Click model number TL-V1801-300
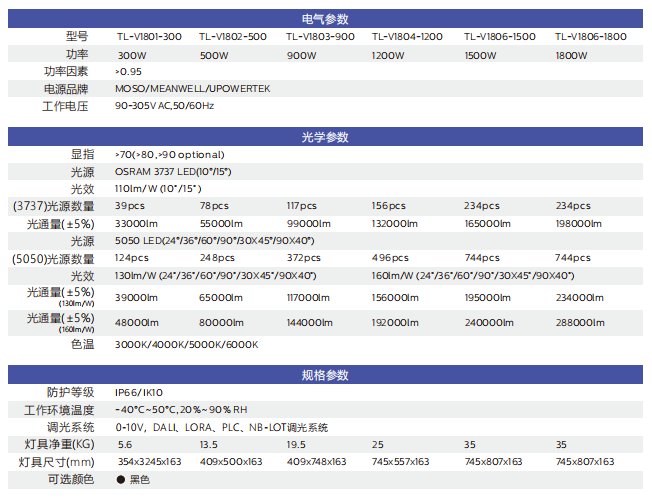Image resolution: width=652 pixels, height=498 pixels. click(149, 37)
